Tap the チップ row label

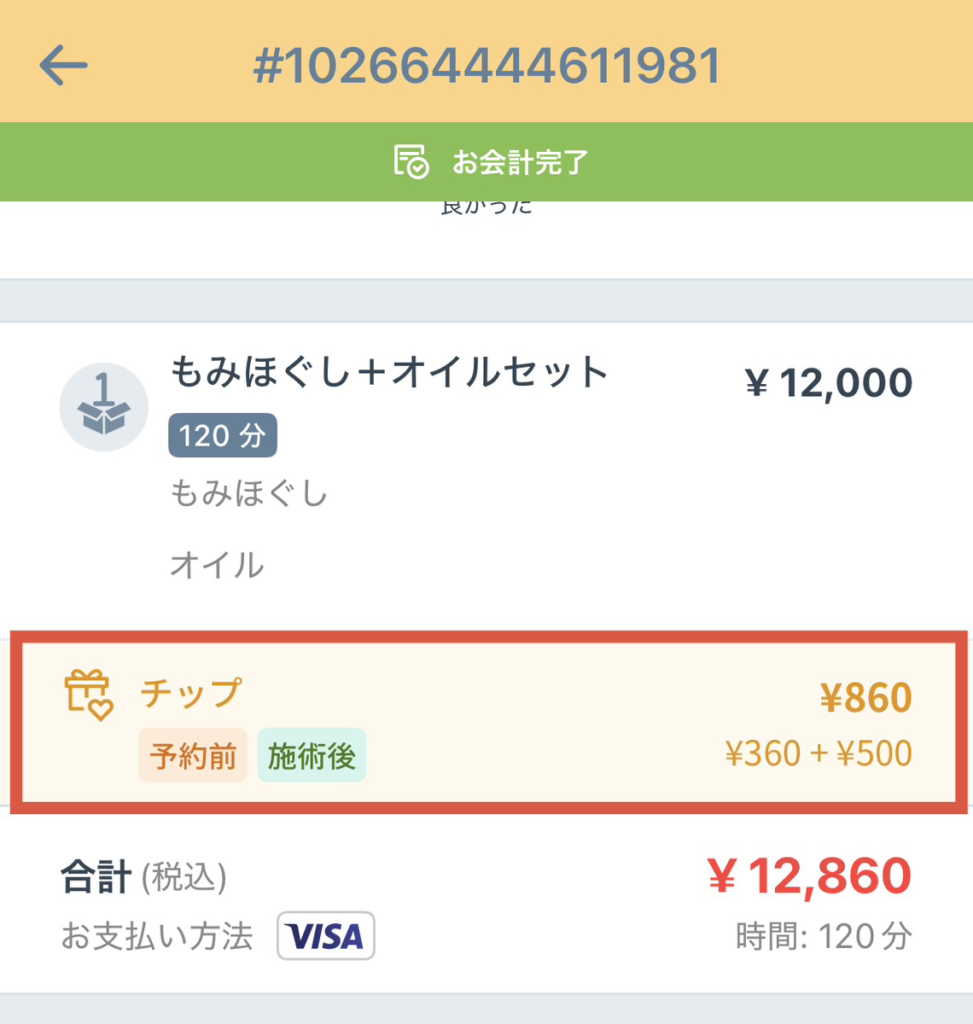click(x=190, y=692)
